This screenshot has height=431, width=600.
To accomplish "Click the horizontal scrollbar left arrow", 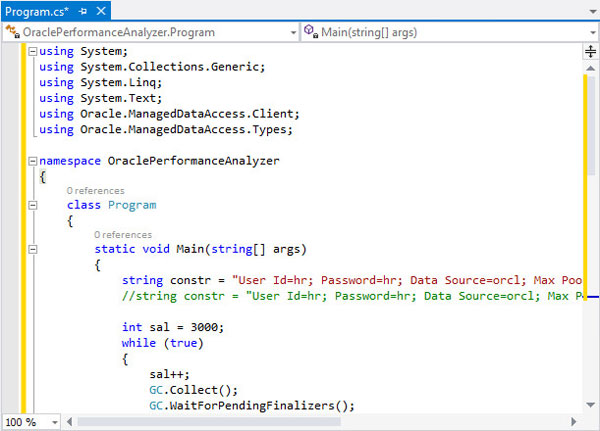I will coord(69,422).
